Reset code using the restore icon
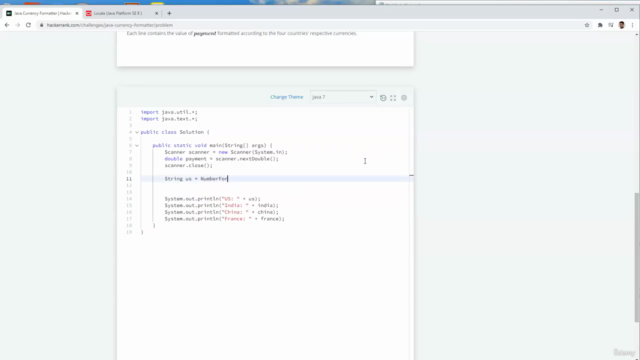 383,98
